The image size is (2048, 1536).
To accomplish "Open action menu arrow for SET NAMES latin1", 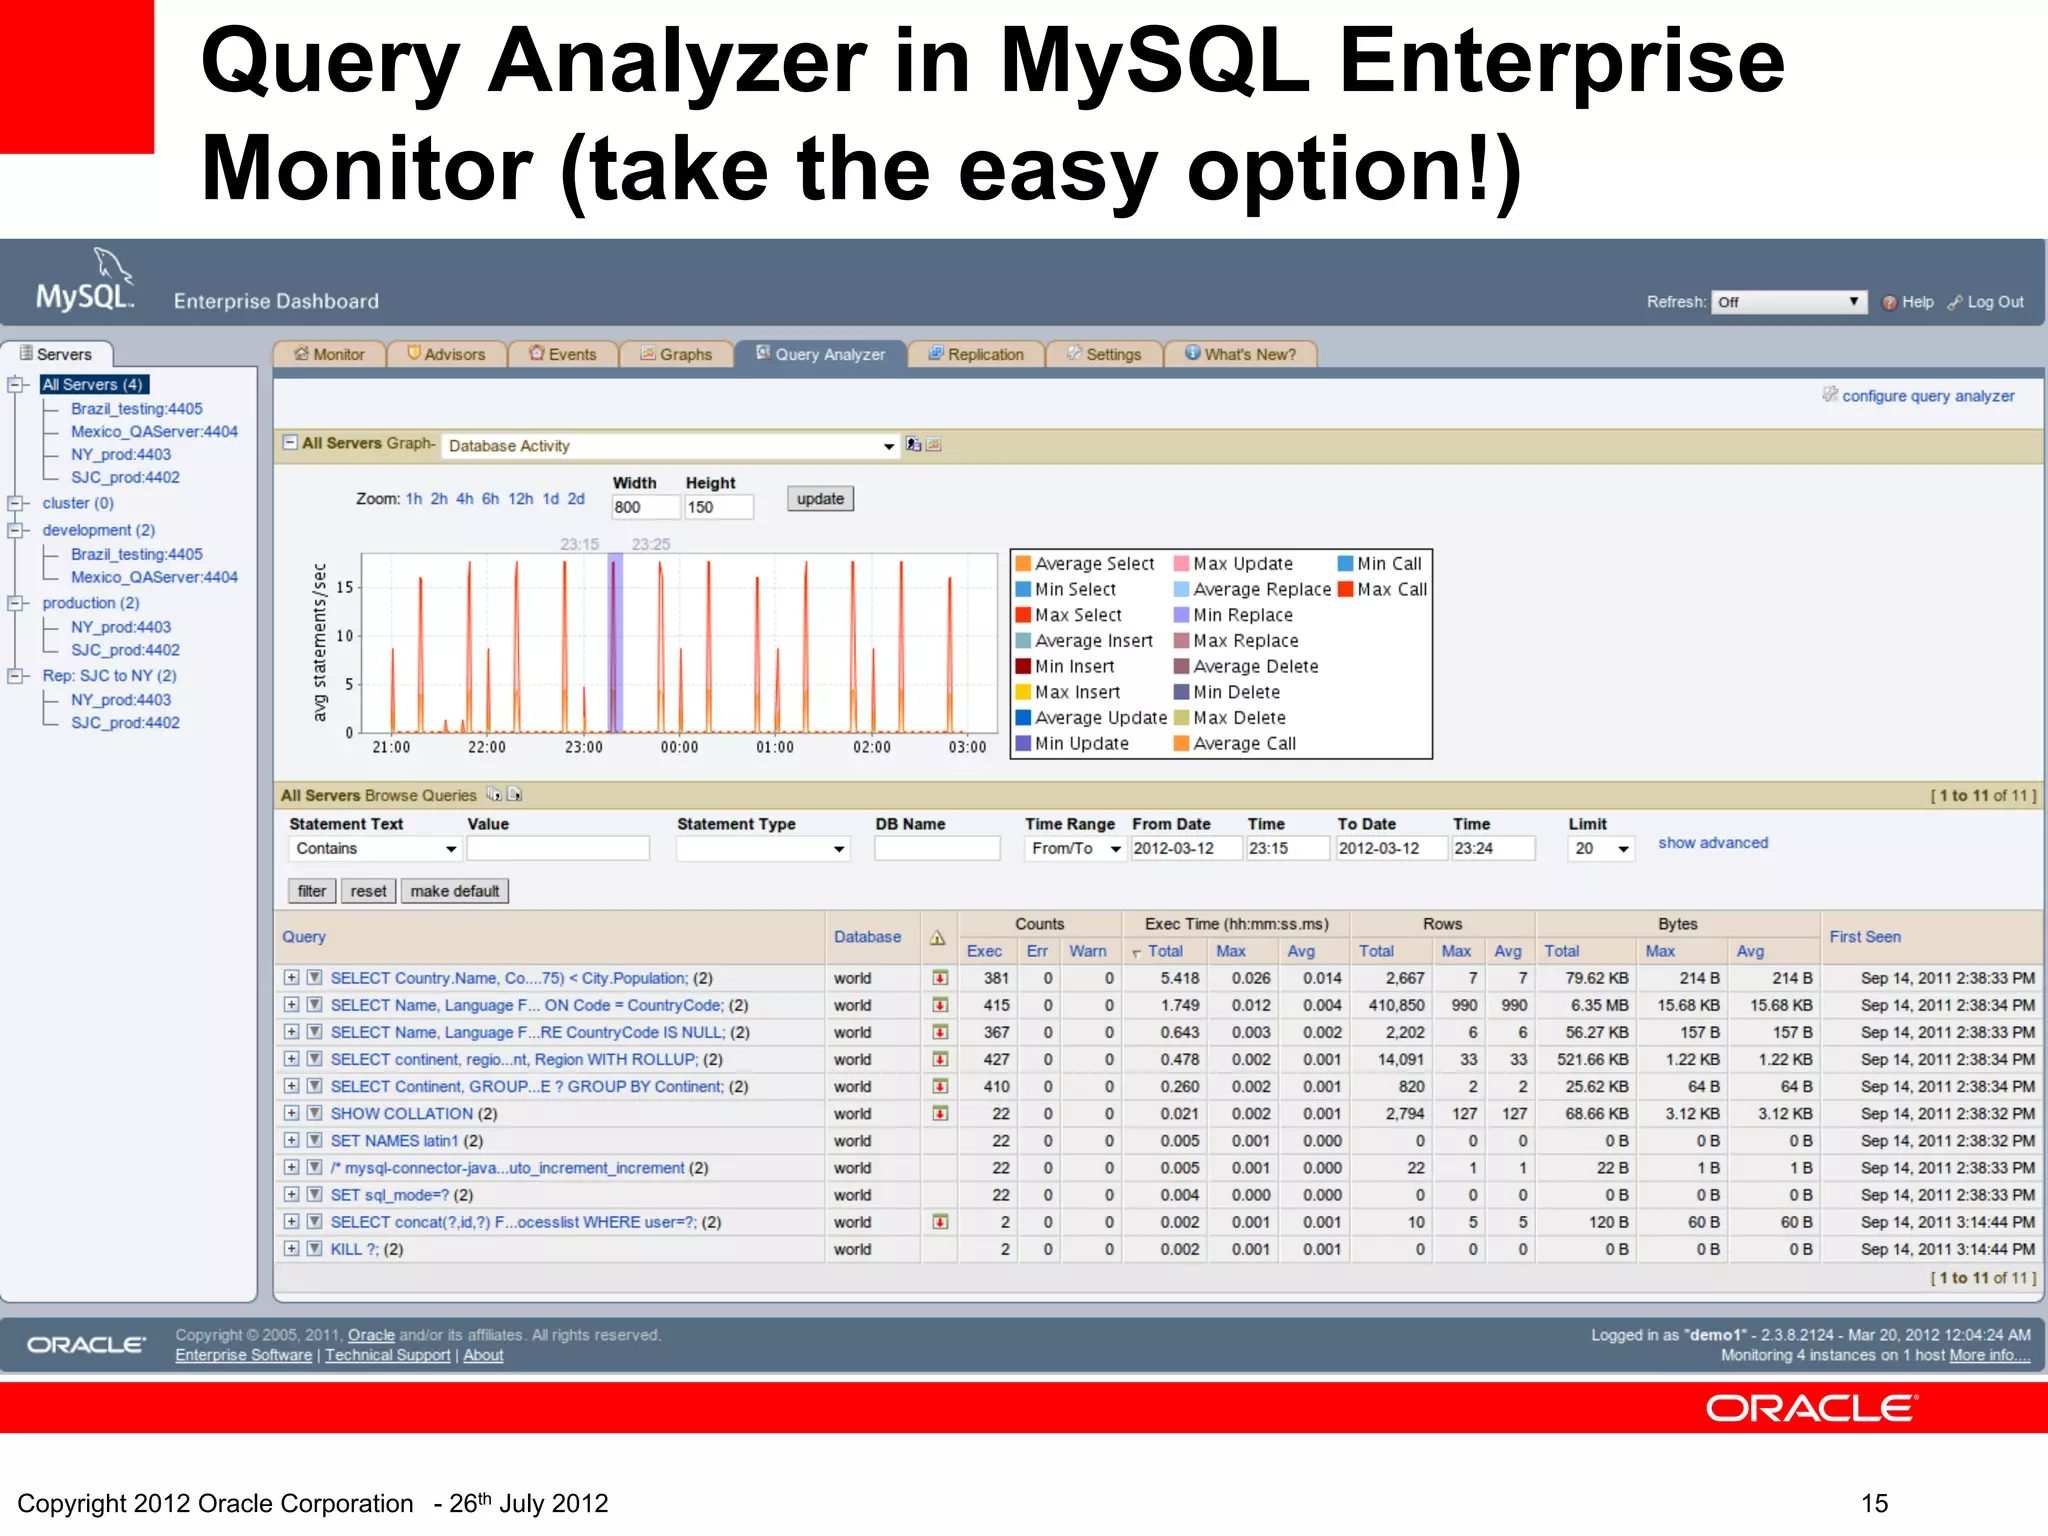I will point(314,1140).
